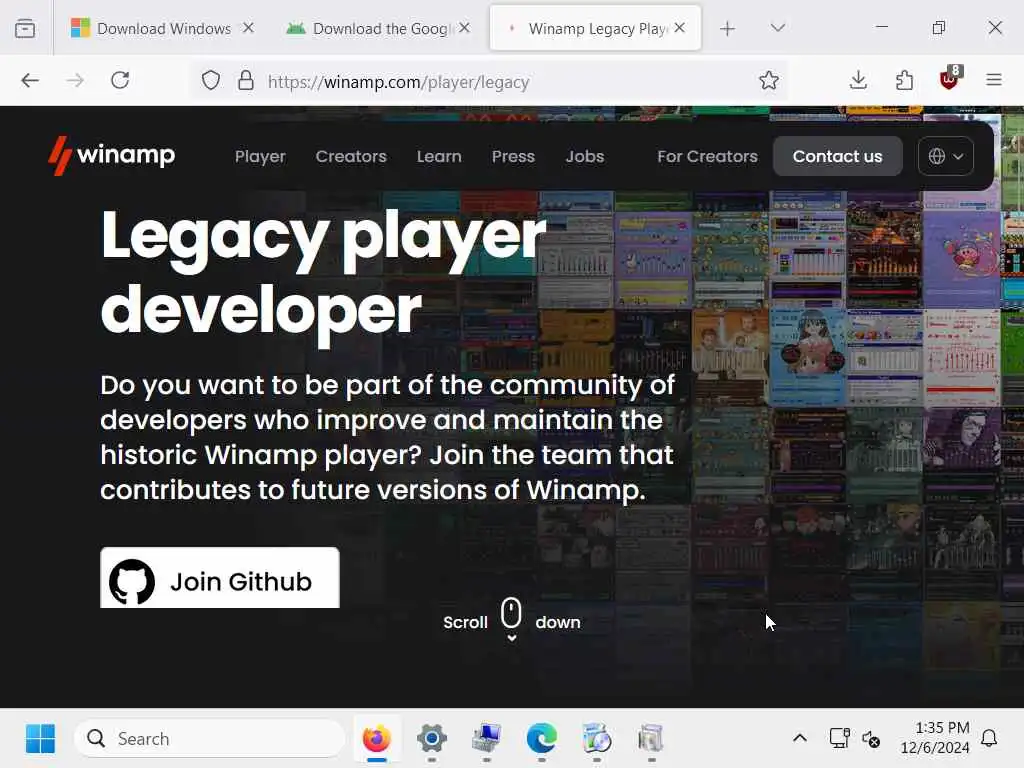1024x768 pixels.
Task: Visit the Jobs page
Action: tap(584, 157)
